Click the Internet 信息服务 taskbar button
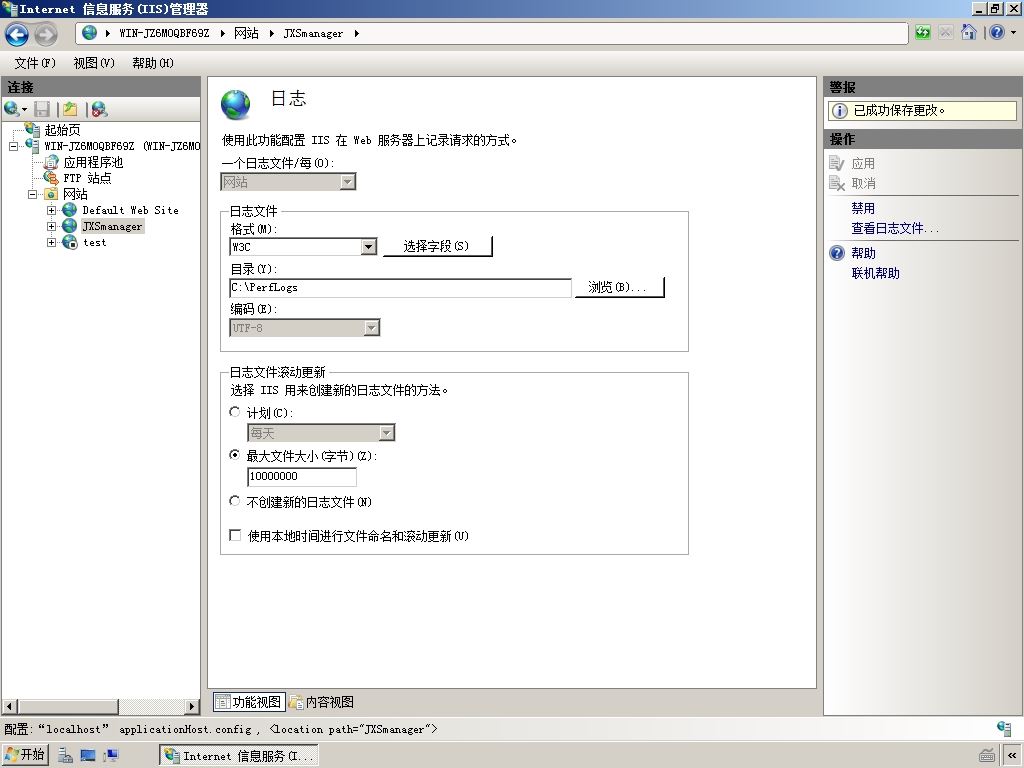The height and width of the screenshot is (768, 1024). tap(239, 756)
